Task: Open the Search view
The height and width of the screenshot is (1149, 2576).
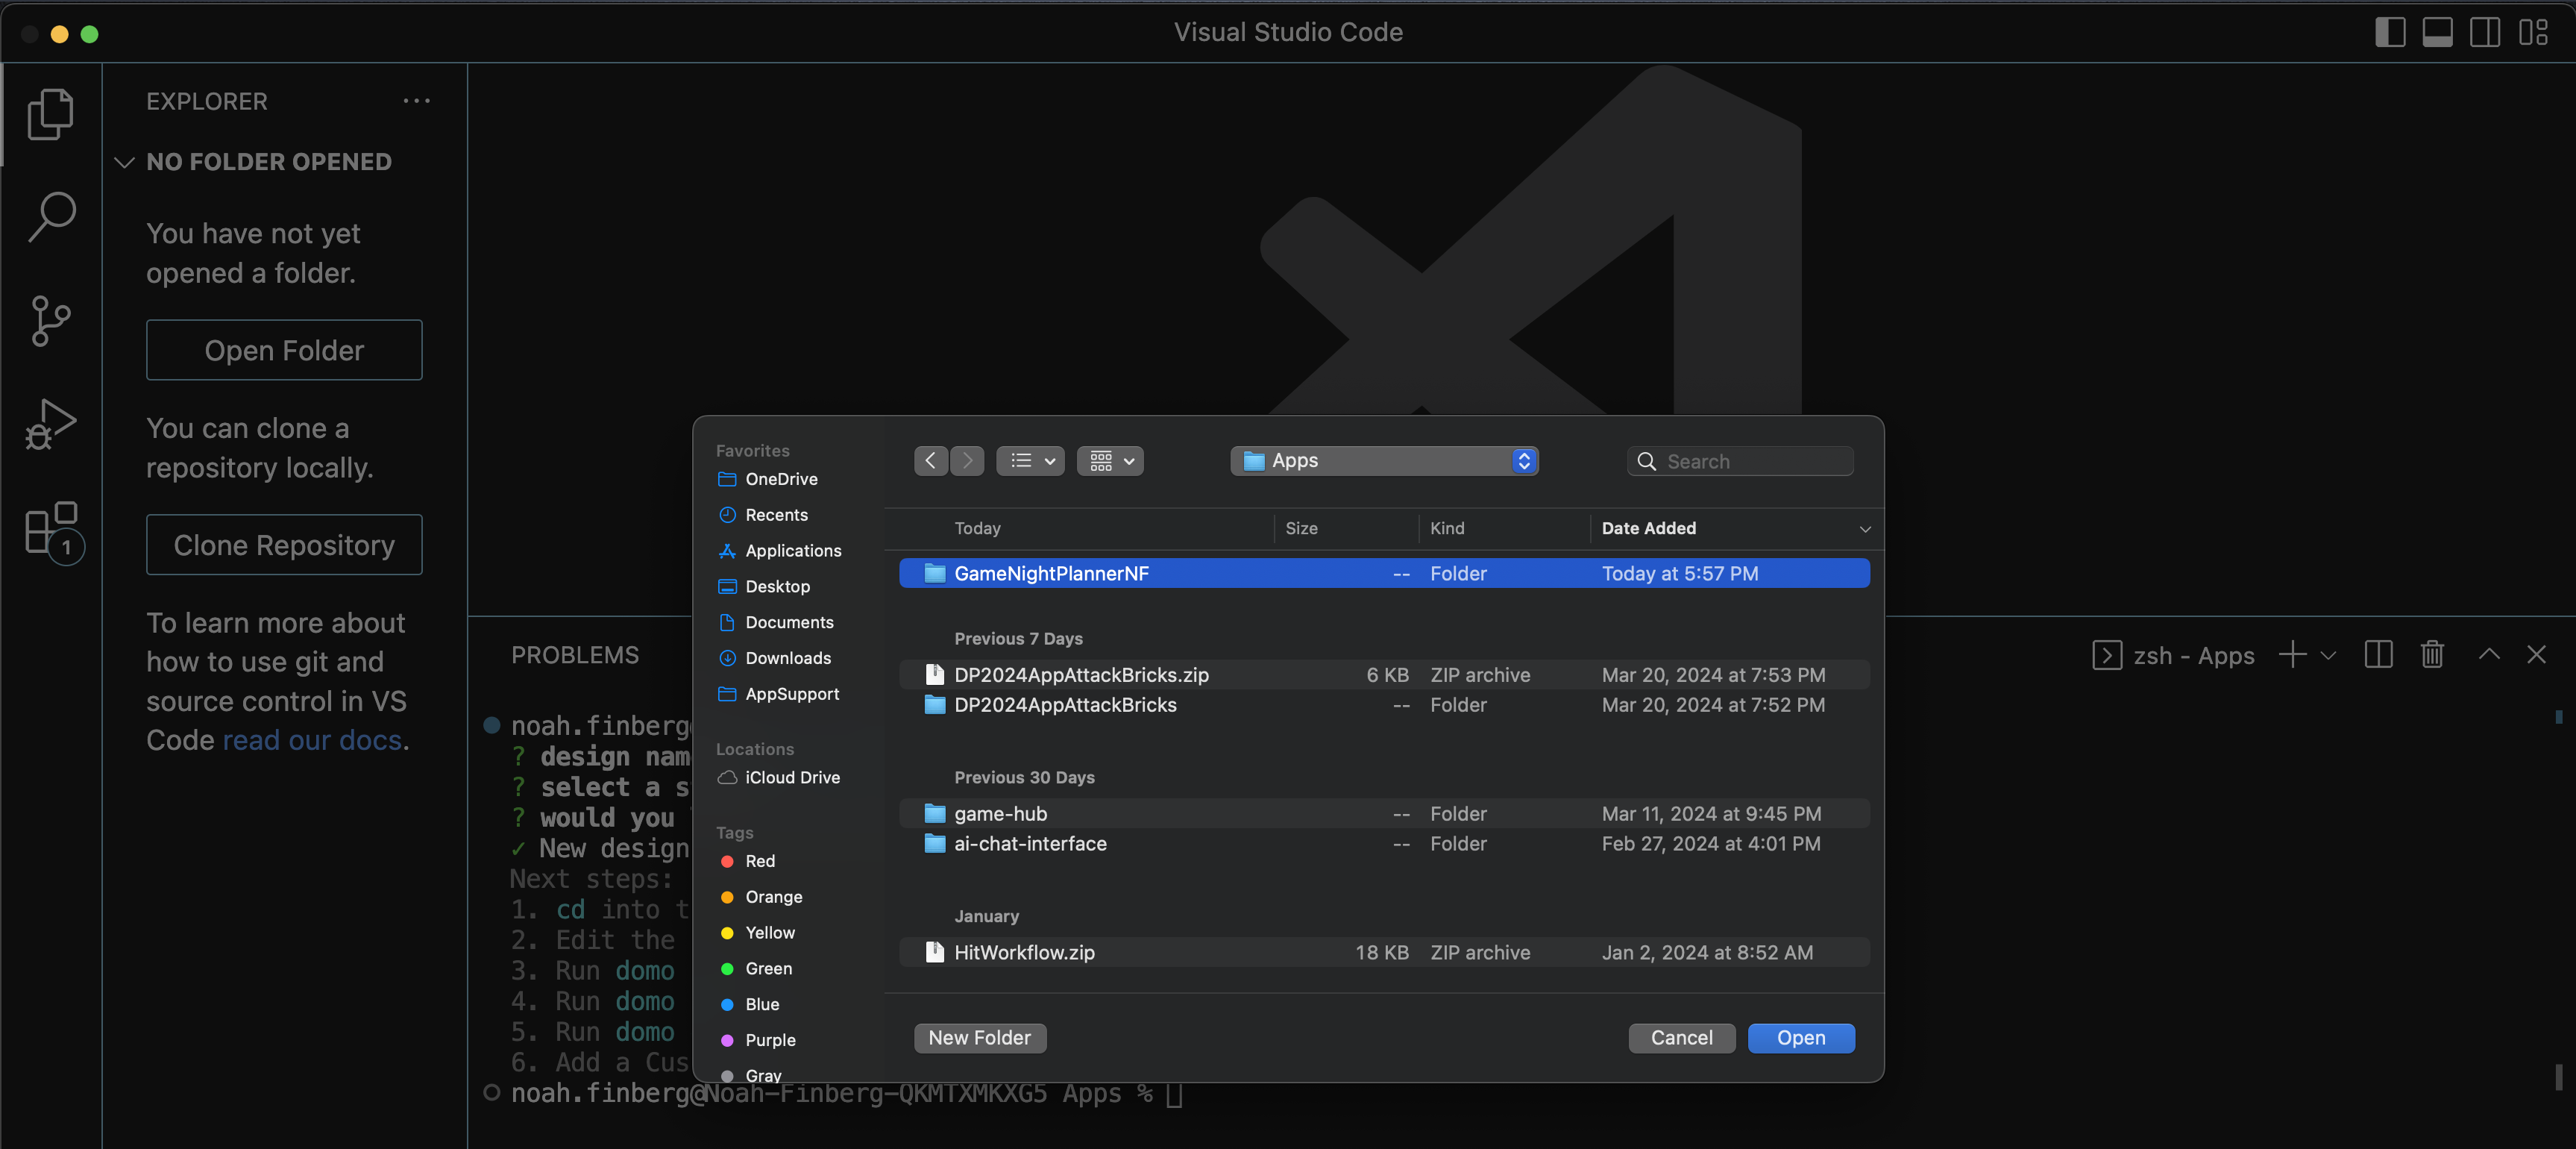Action: click(x=50, y=215)
